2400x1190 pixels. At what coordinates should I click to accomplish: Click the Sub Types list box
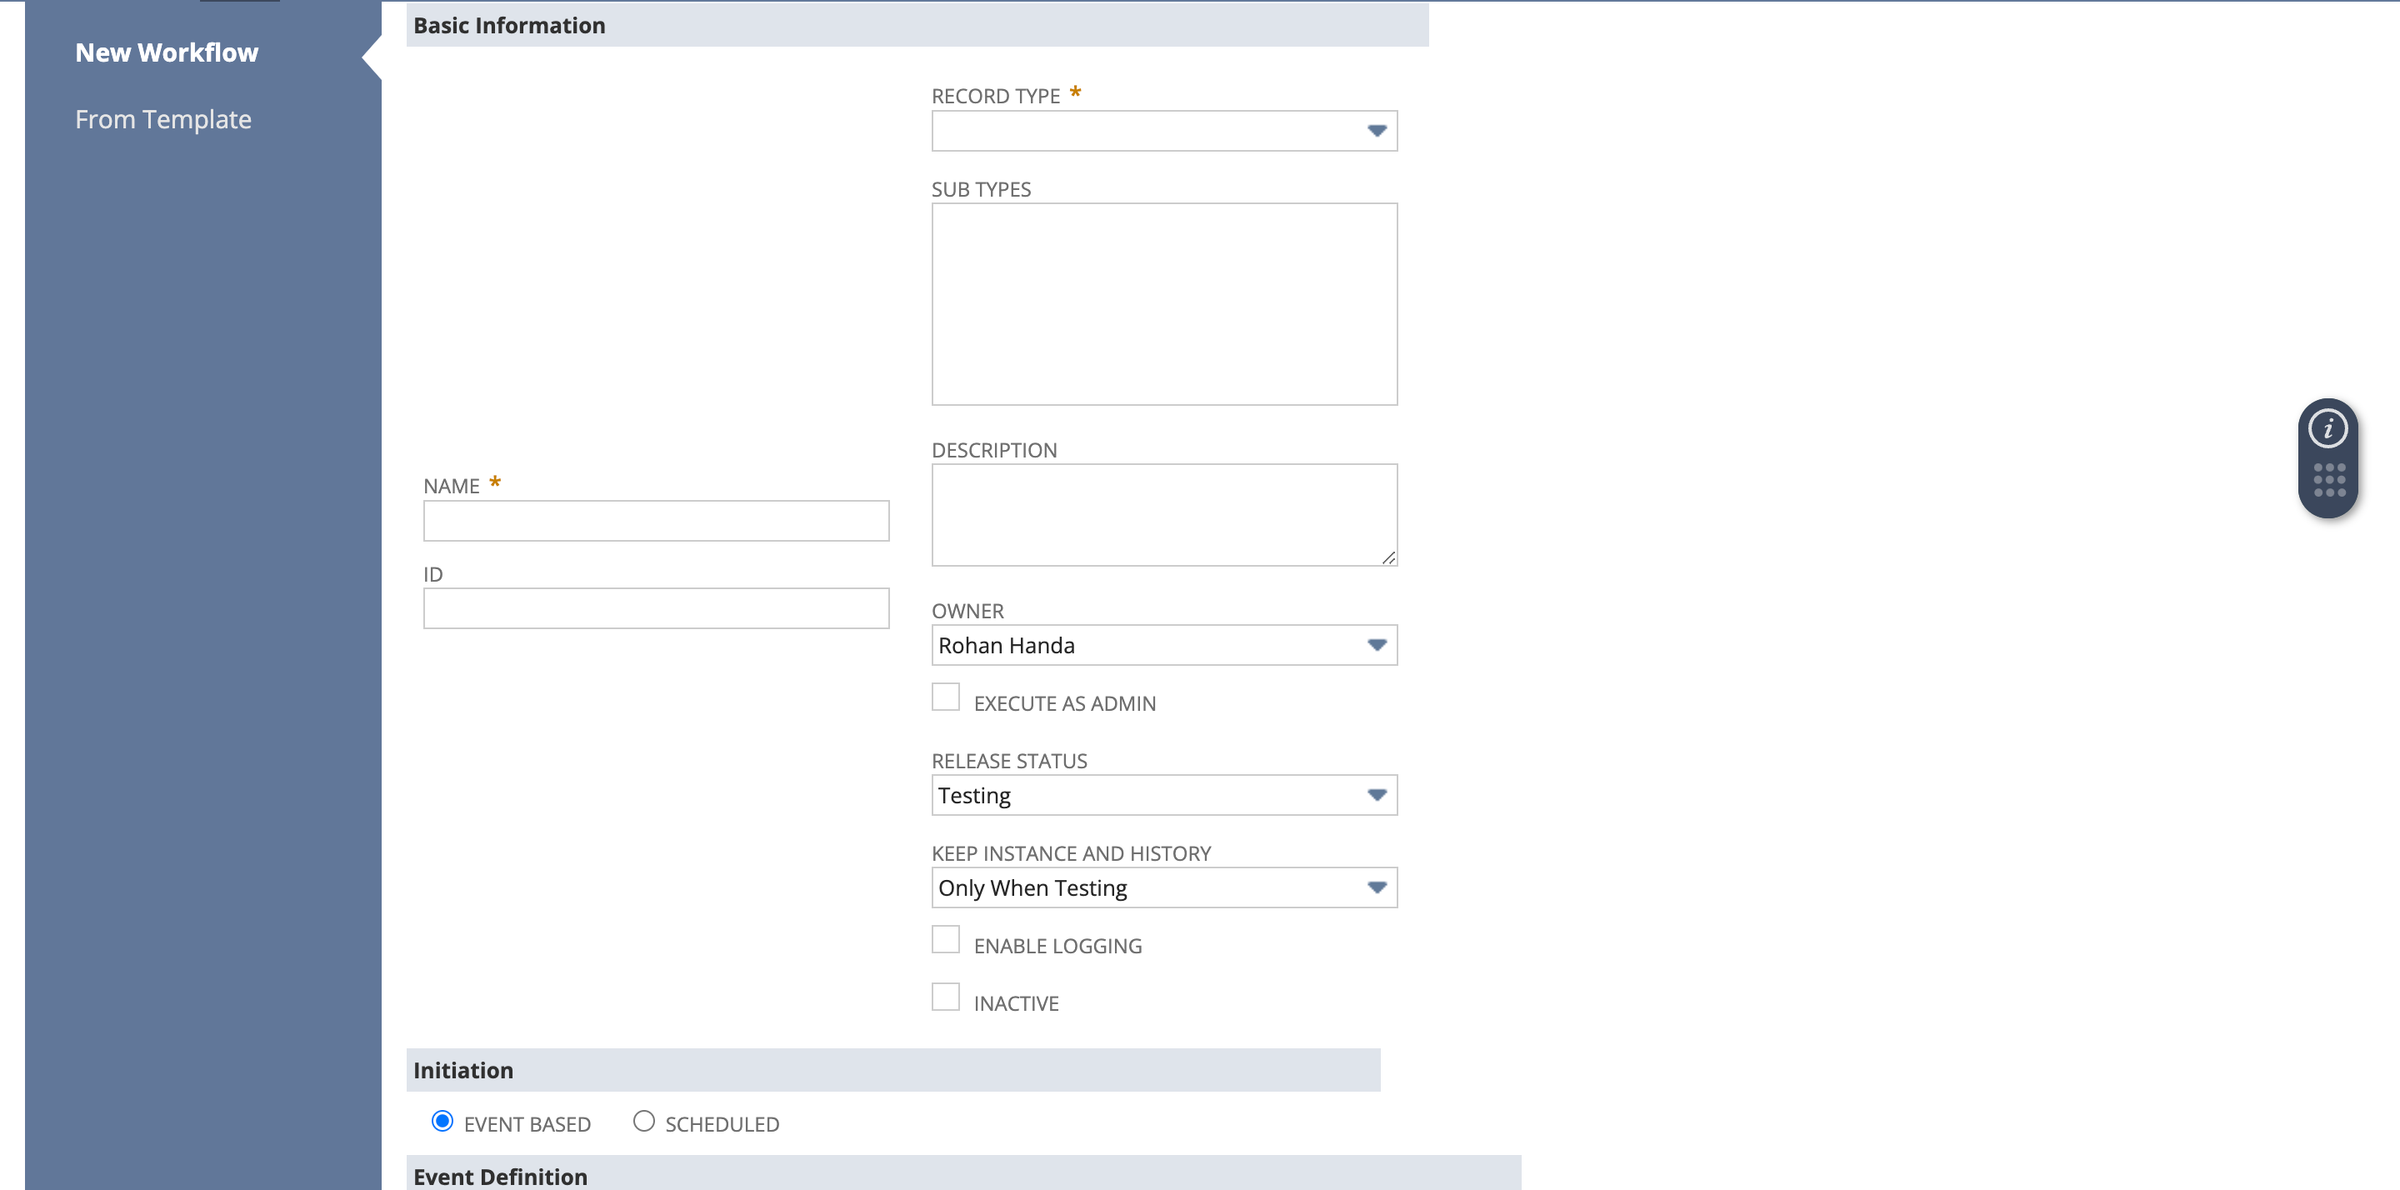1164,304
